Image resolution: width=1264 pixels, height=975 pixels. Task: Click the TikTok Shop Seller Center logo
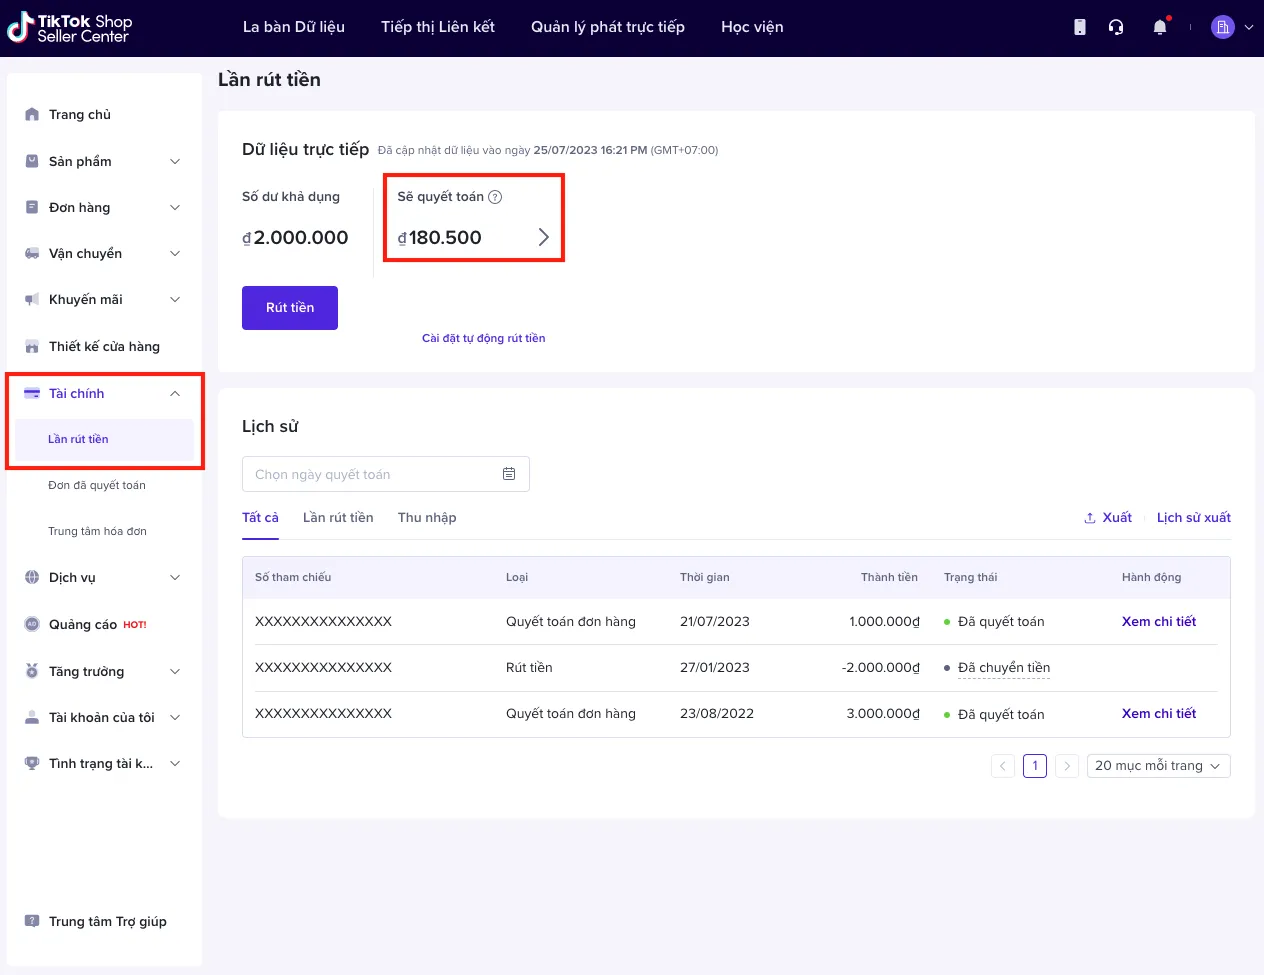[69, 28]
